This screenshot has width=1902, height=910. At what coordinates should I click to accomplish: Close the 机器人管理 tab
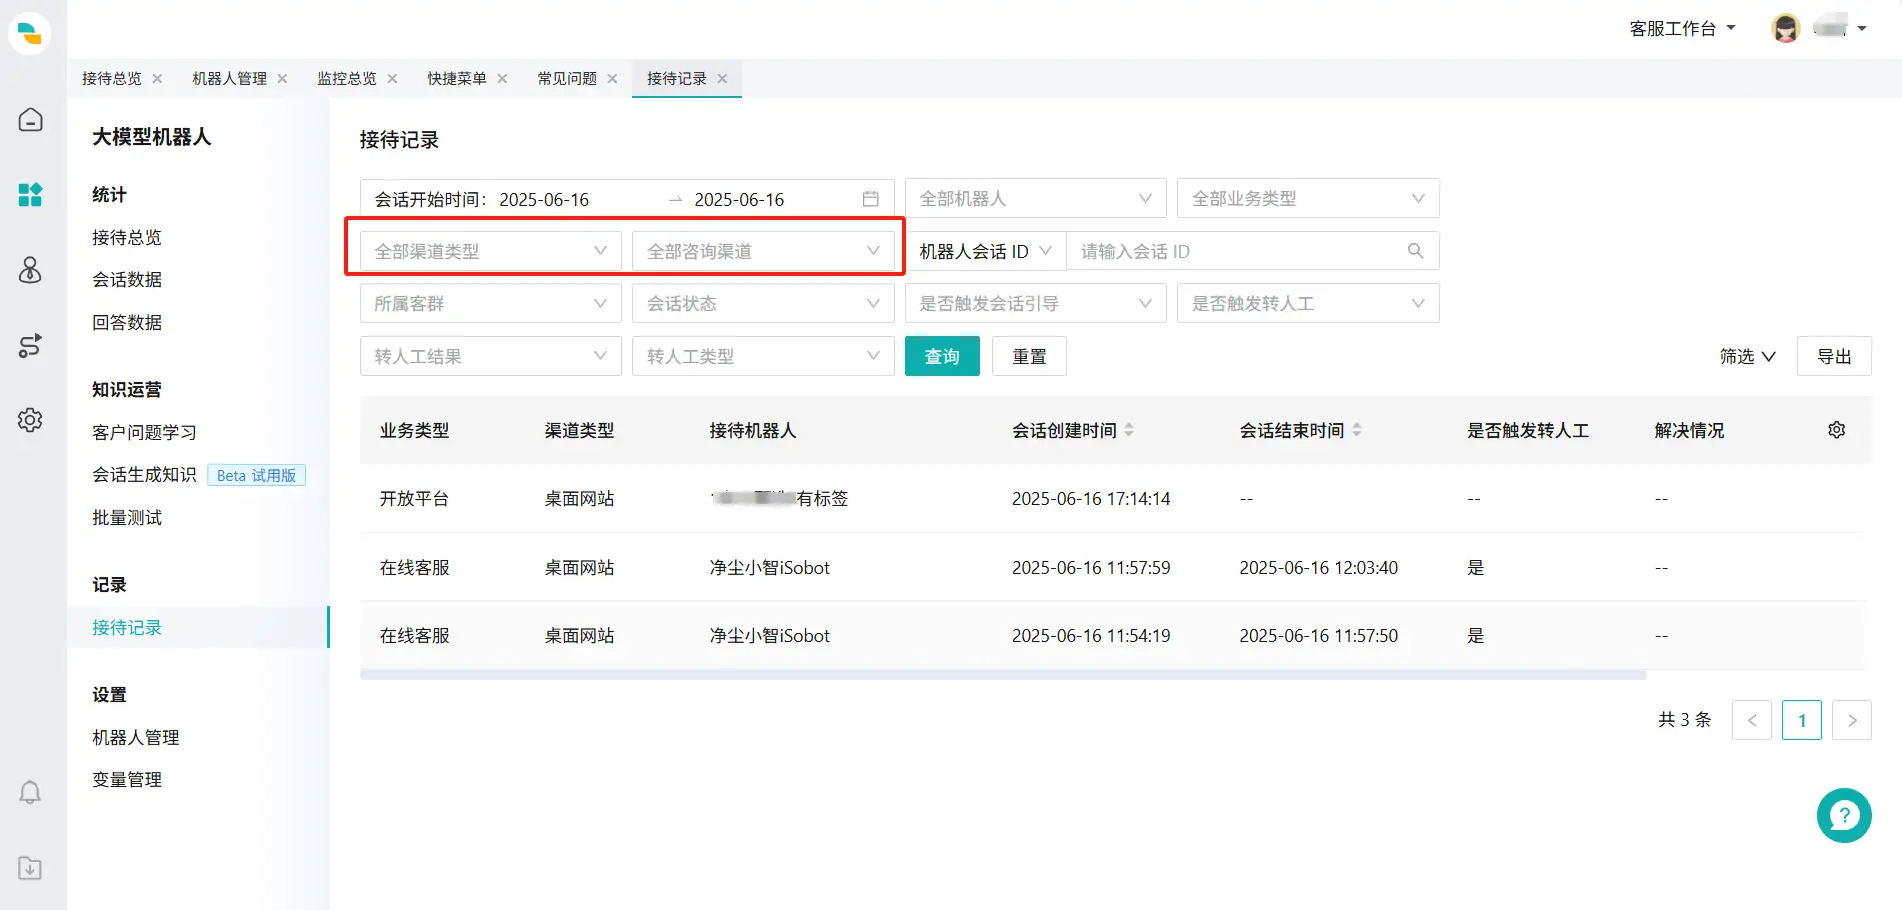point(282,79)
